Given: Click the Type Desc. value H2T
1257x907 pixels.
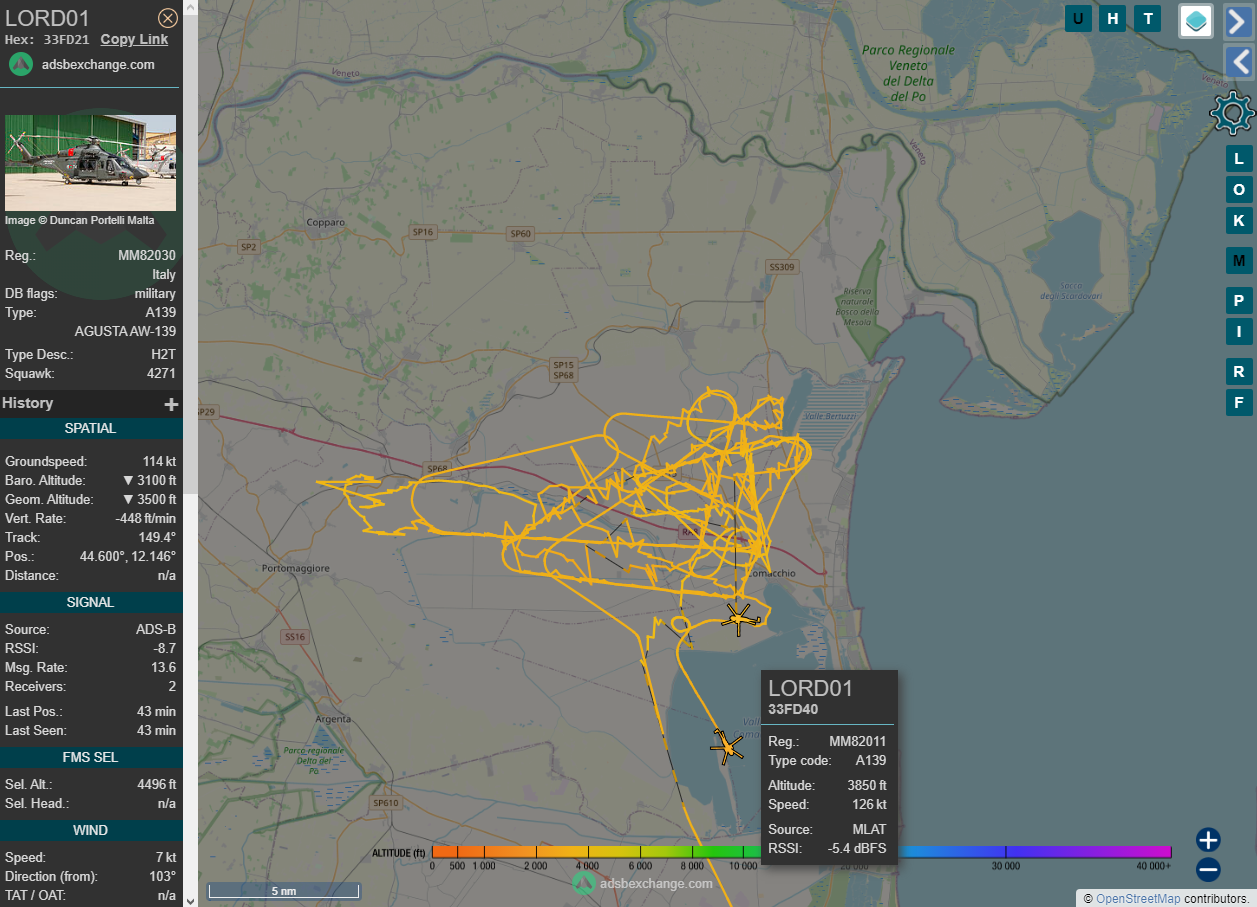Looking at the screenshot, I should pyautogui.click(x=163, y=355).
